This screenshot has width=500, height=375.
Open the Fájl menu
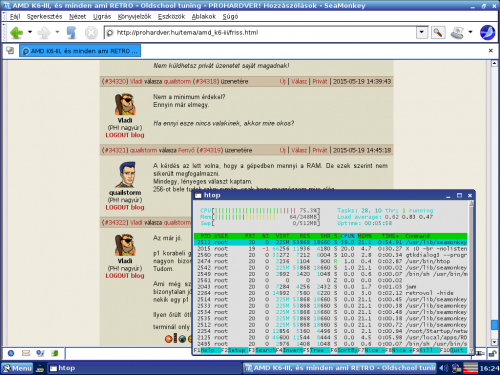pos(15,16)
